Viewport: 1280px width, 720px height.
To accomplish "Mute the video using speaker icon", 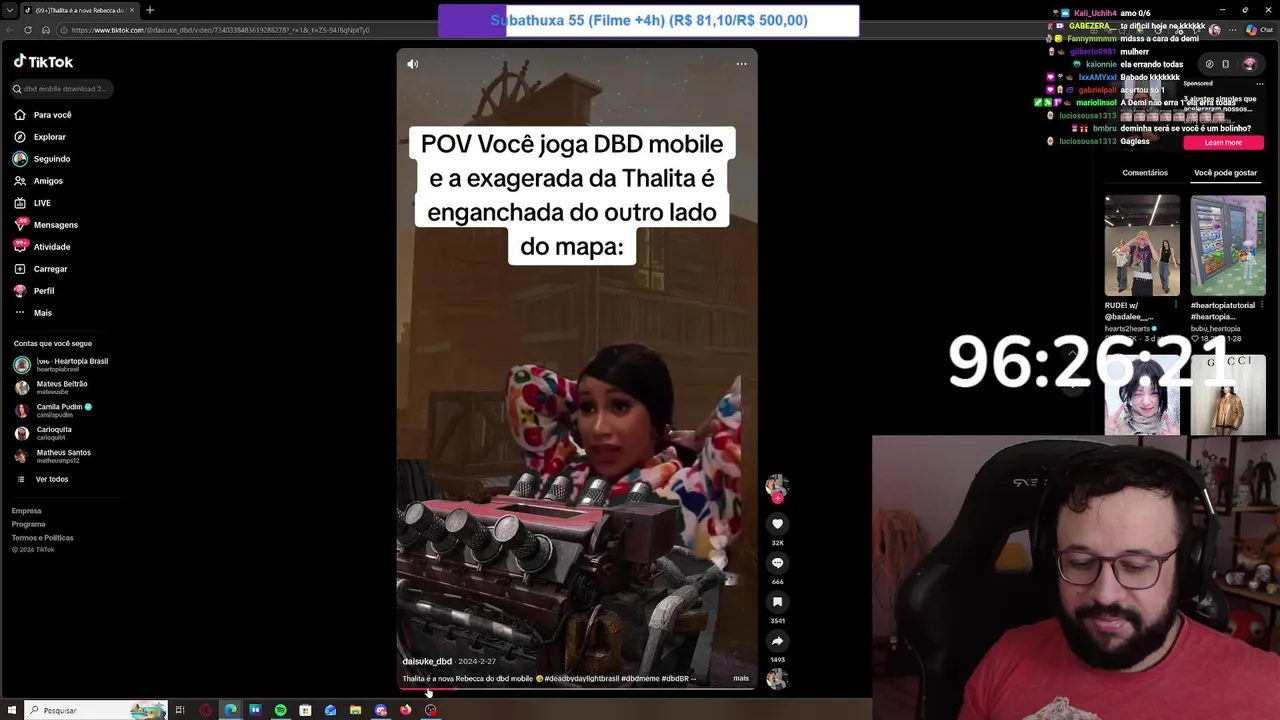I will (412, 64).
